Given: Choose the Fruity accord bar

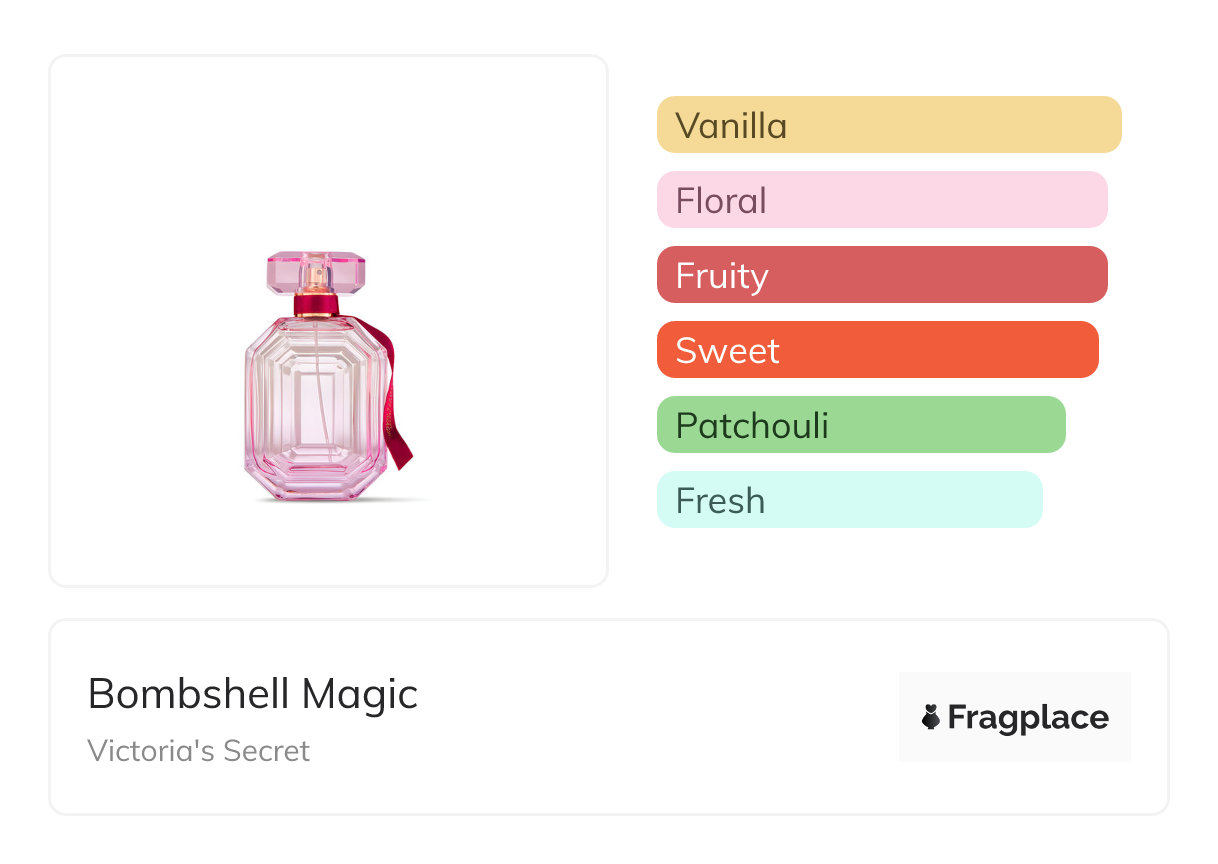Looking at the screenshot, I should 881,275.
